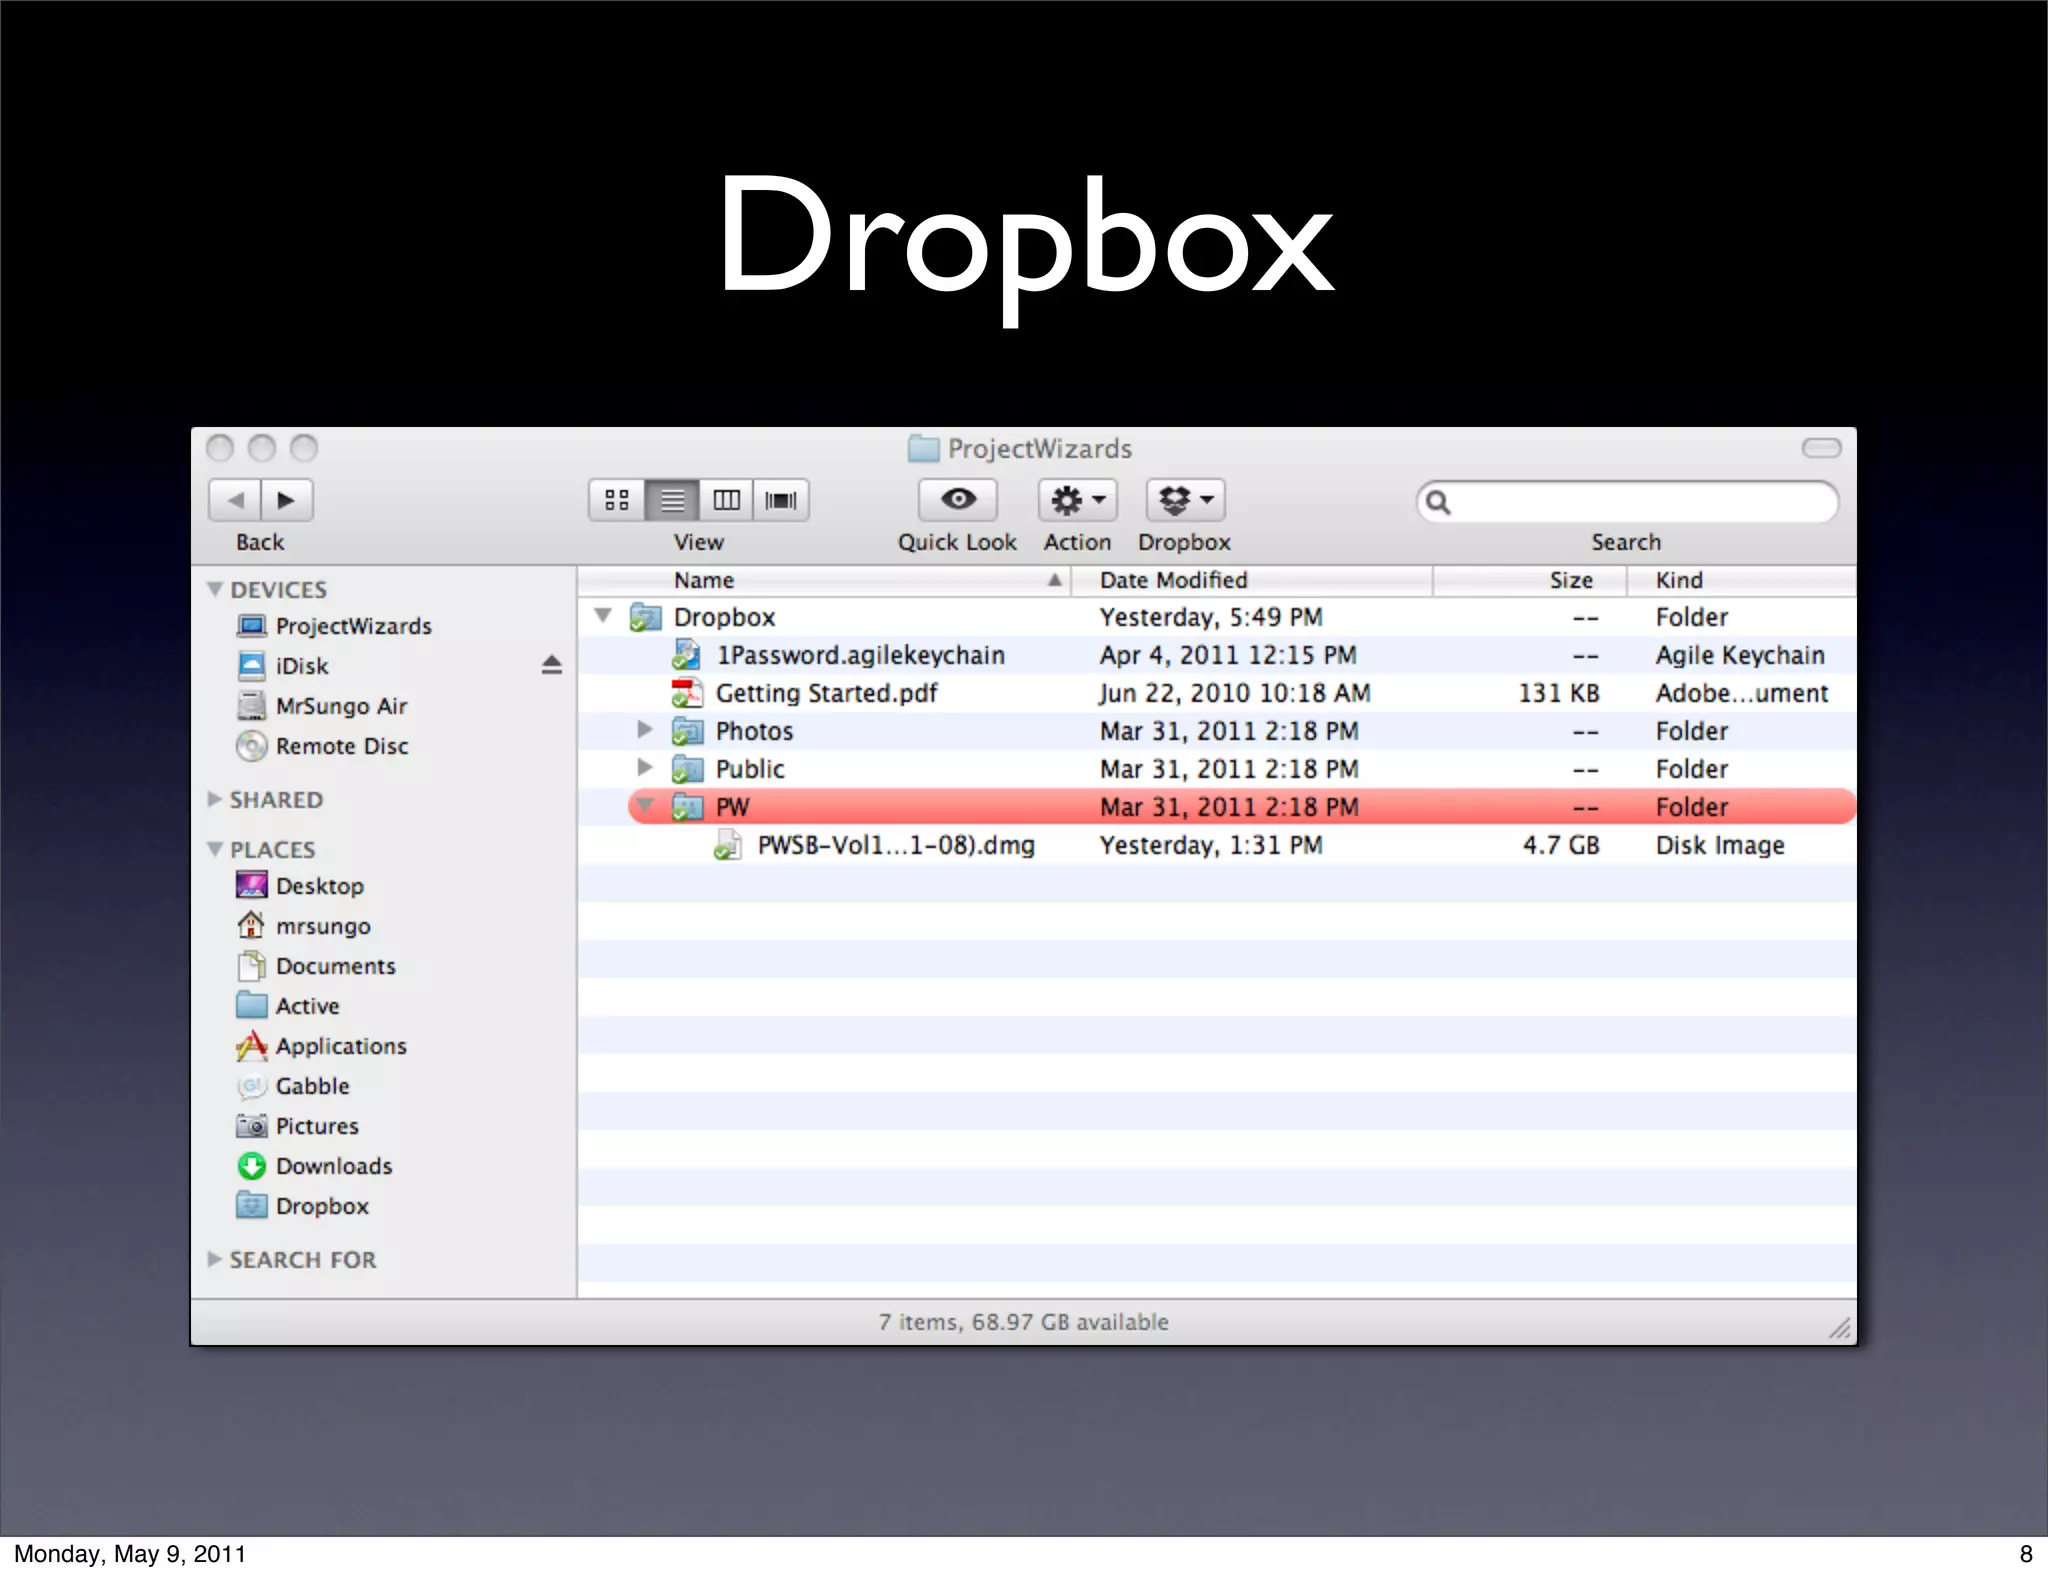
Task: Switch to Cover Flow view
Action: click(781, 500)
